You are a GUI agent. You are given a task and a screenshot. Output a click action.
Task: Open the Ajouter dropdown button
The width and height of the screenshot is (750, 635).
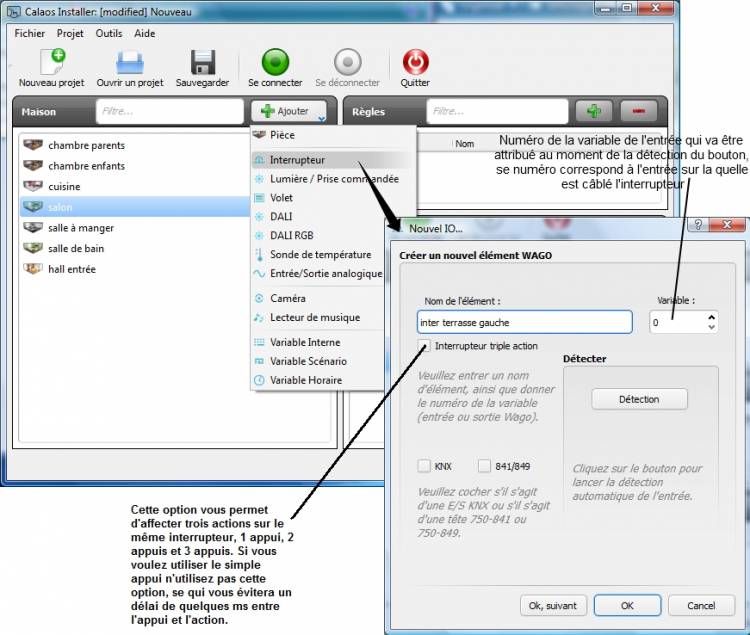pos(289,111)
